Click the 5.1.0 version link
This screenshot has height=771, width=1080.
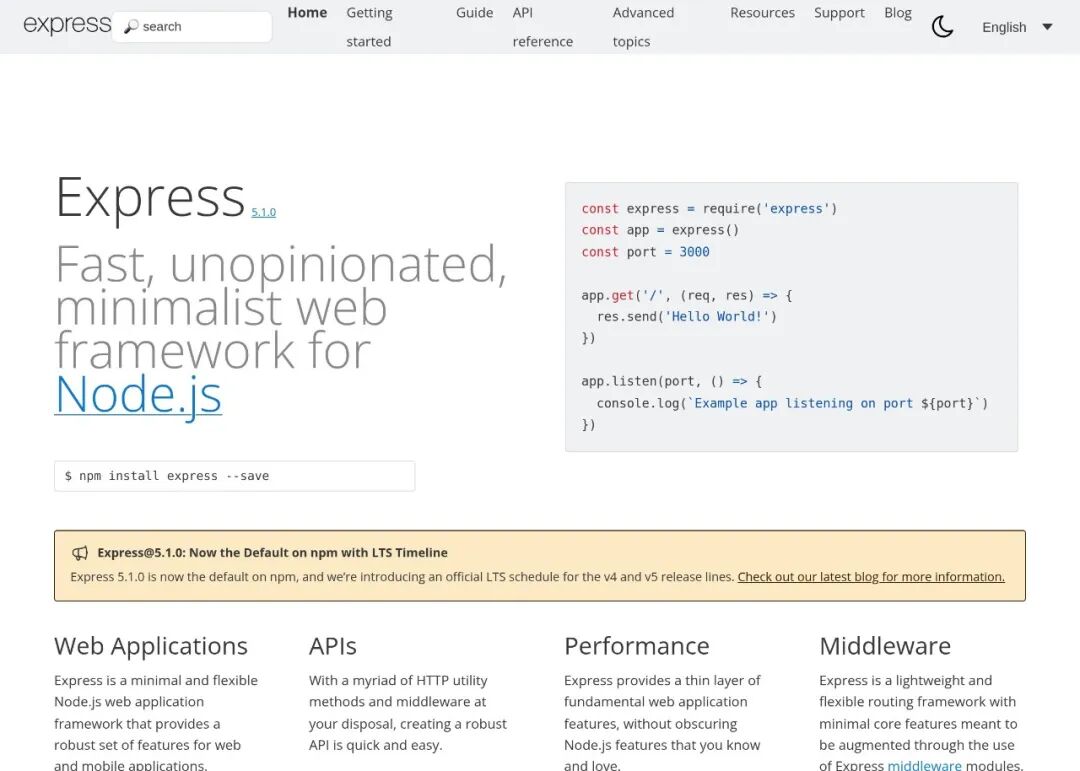(264, 212)
